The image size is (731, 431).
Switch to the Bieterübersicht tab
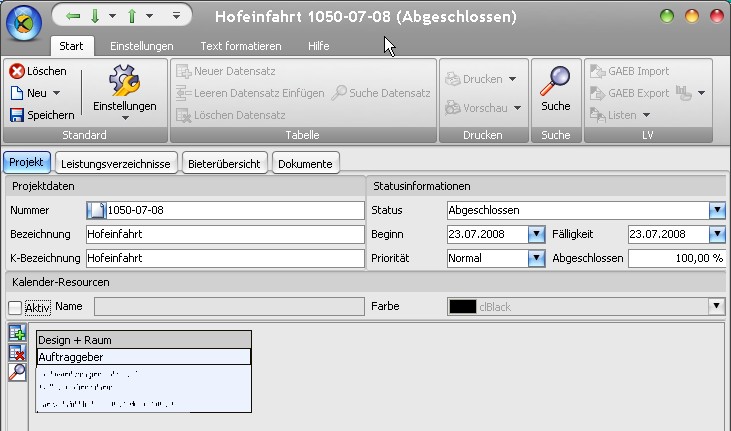224,163
